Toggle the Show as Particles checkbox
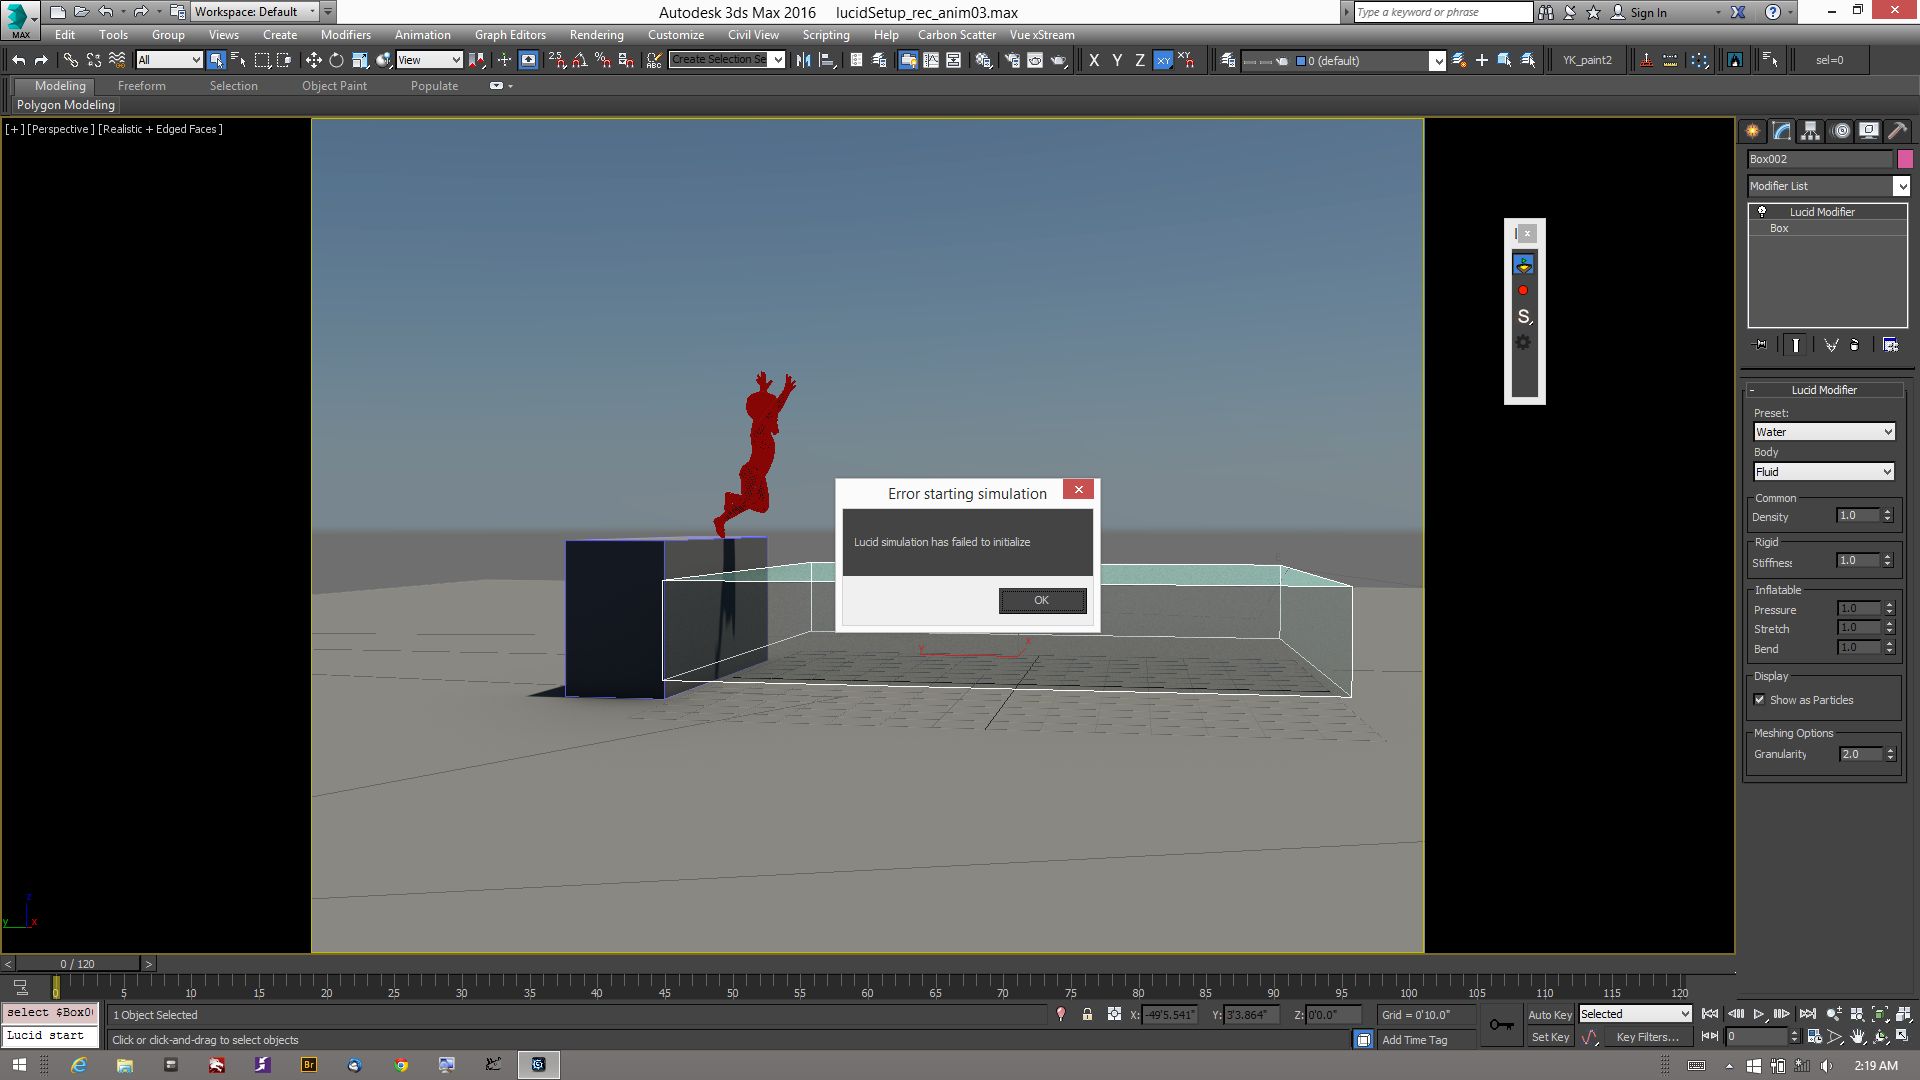The height and width of the screenshot is (1080, 1920). pos(1760,700)
